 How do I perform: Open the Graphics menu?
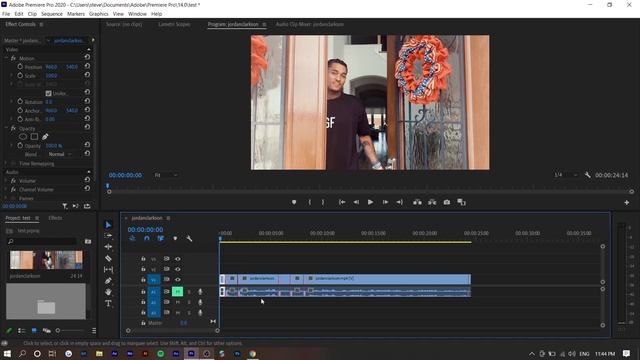point(99,14)
